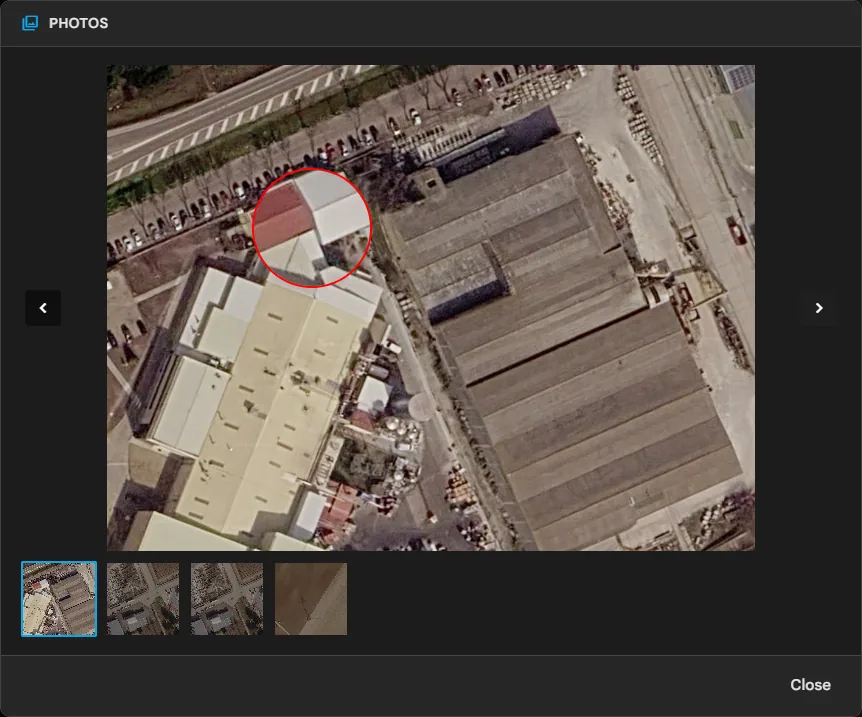
Task: Go to the previous photo with left arrow
Action: [43, 308]
